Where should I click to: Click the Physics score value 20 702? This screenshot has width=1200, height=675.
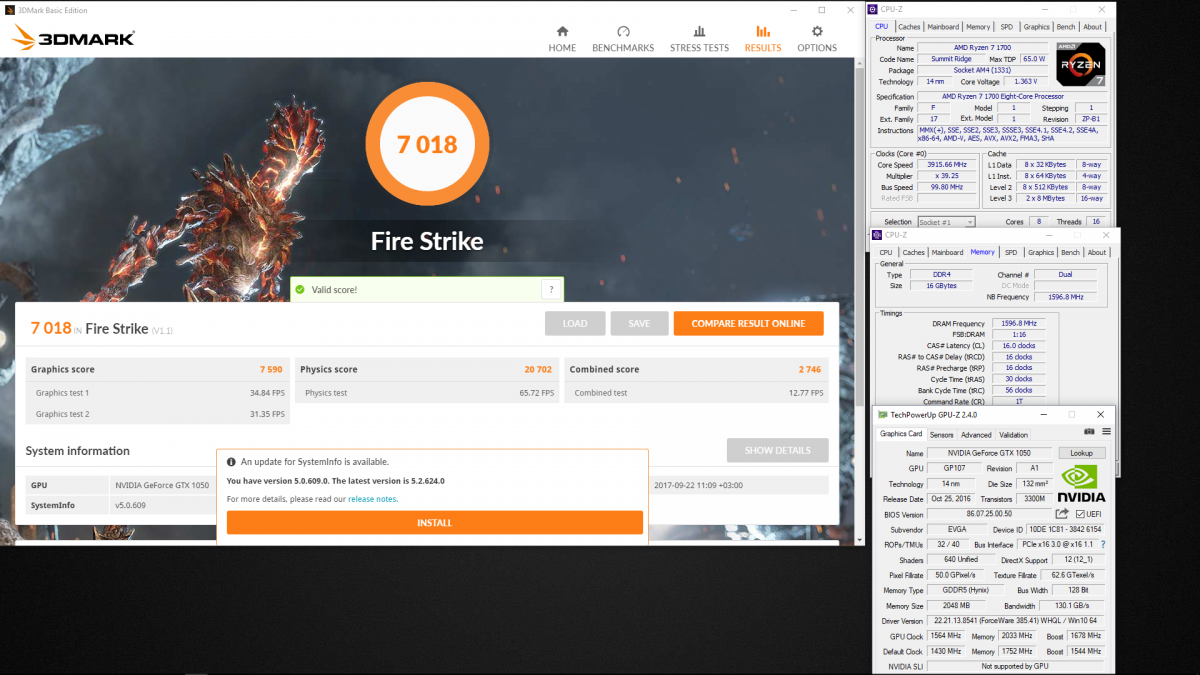pos(538,370)
